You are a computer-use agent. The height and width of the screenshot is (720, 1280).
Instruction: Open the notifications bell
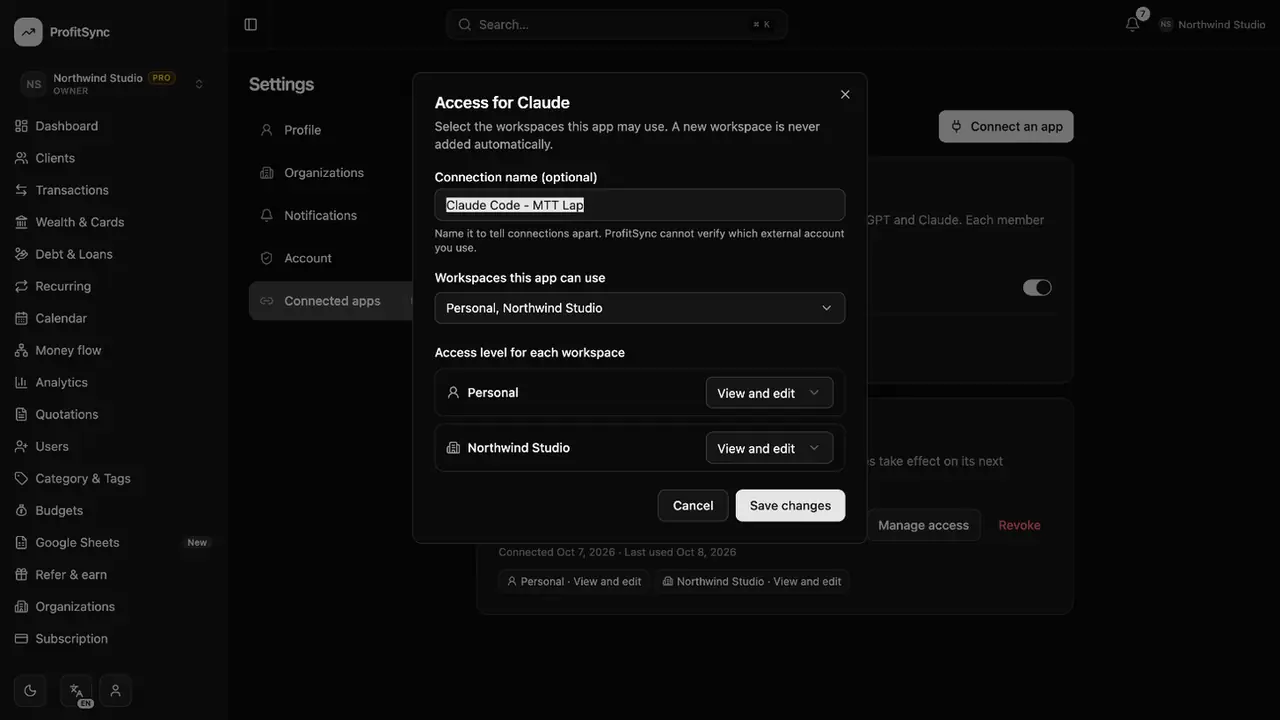tap(1132, 24)
